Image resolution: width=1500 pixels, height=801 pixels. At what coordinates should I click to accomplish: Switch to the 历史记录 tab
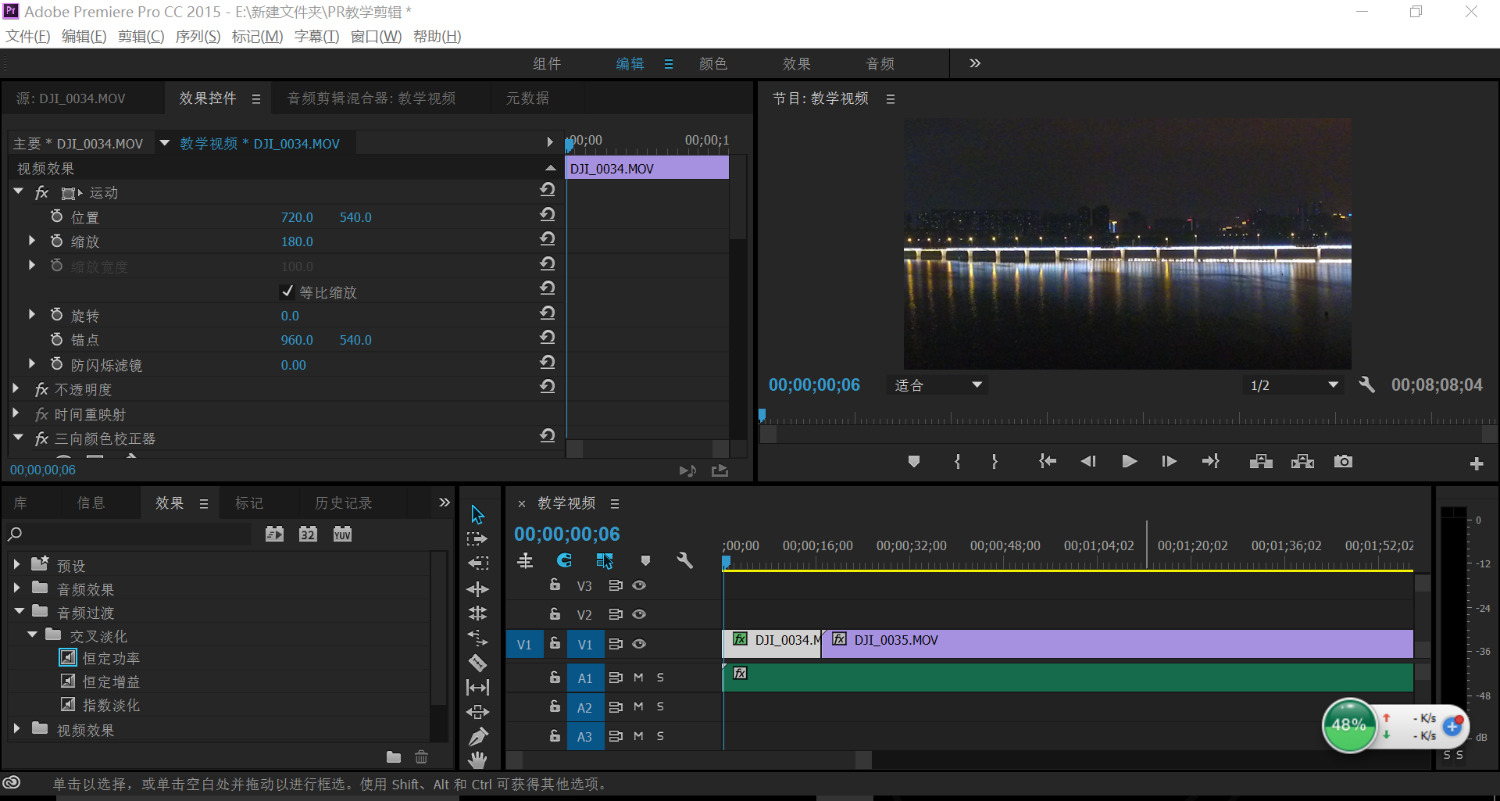[x=343, y=503]
